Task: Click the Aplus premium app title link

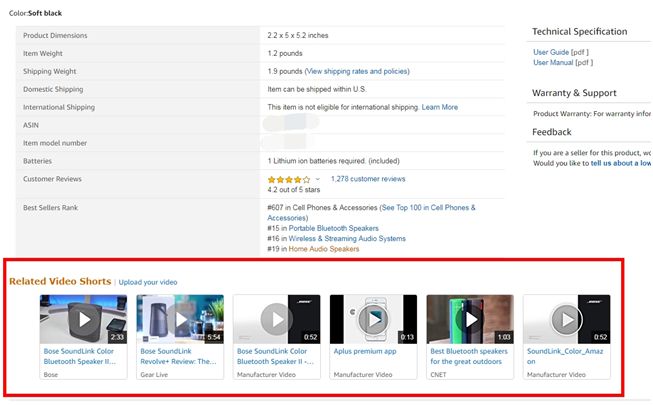Action: coord(366,351)
